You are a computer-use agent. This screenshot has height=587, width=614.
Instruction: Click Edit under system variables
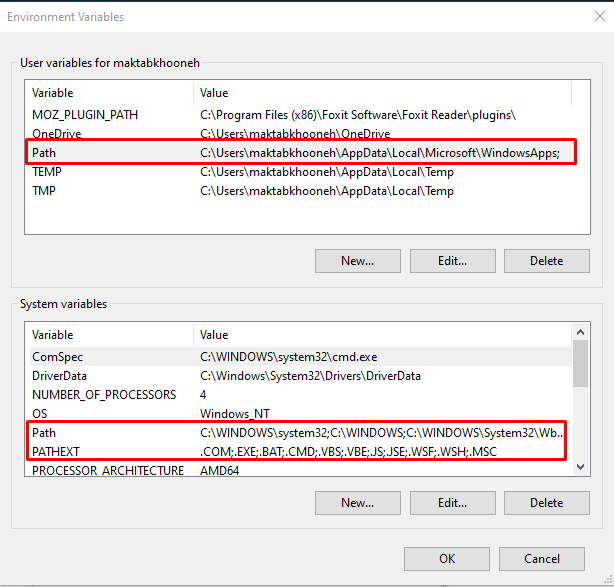pos(452,502)
